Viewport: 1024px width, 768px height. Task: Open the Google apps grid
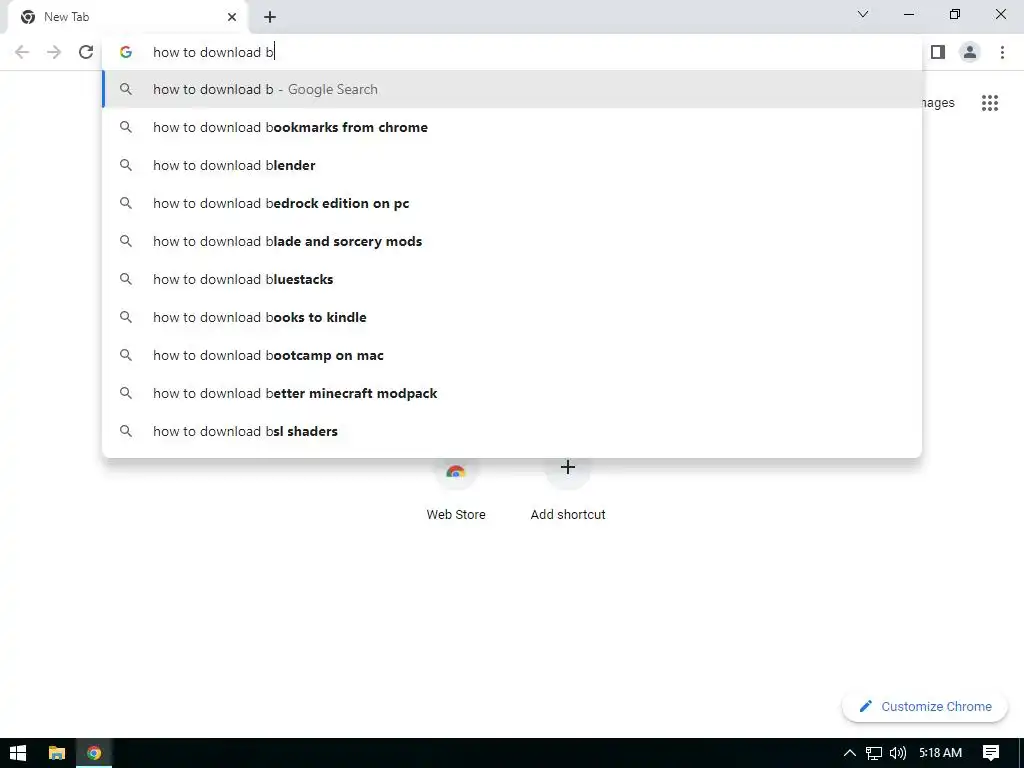990,103
